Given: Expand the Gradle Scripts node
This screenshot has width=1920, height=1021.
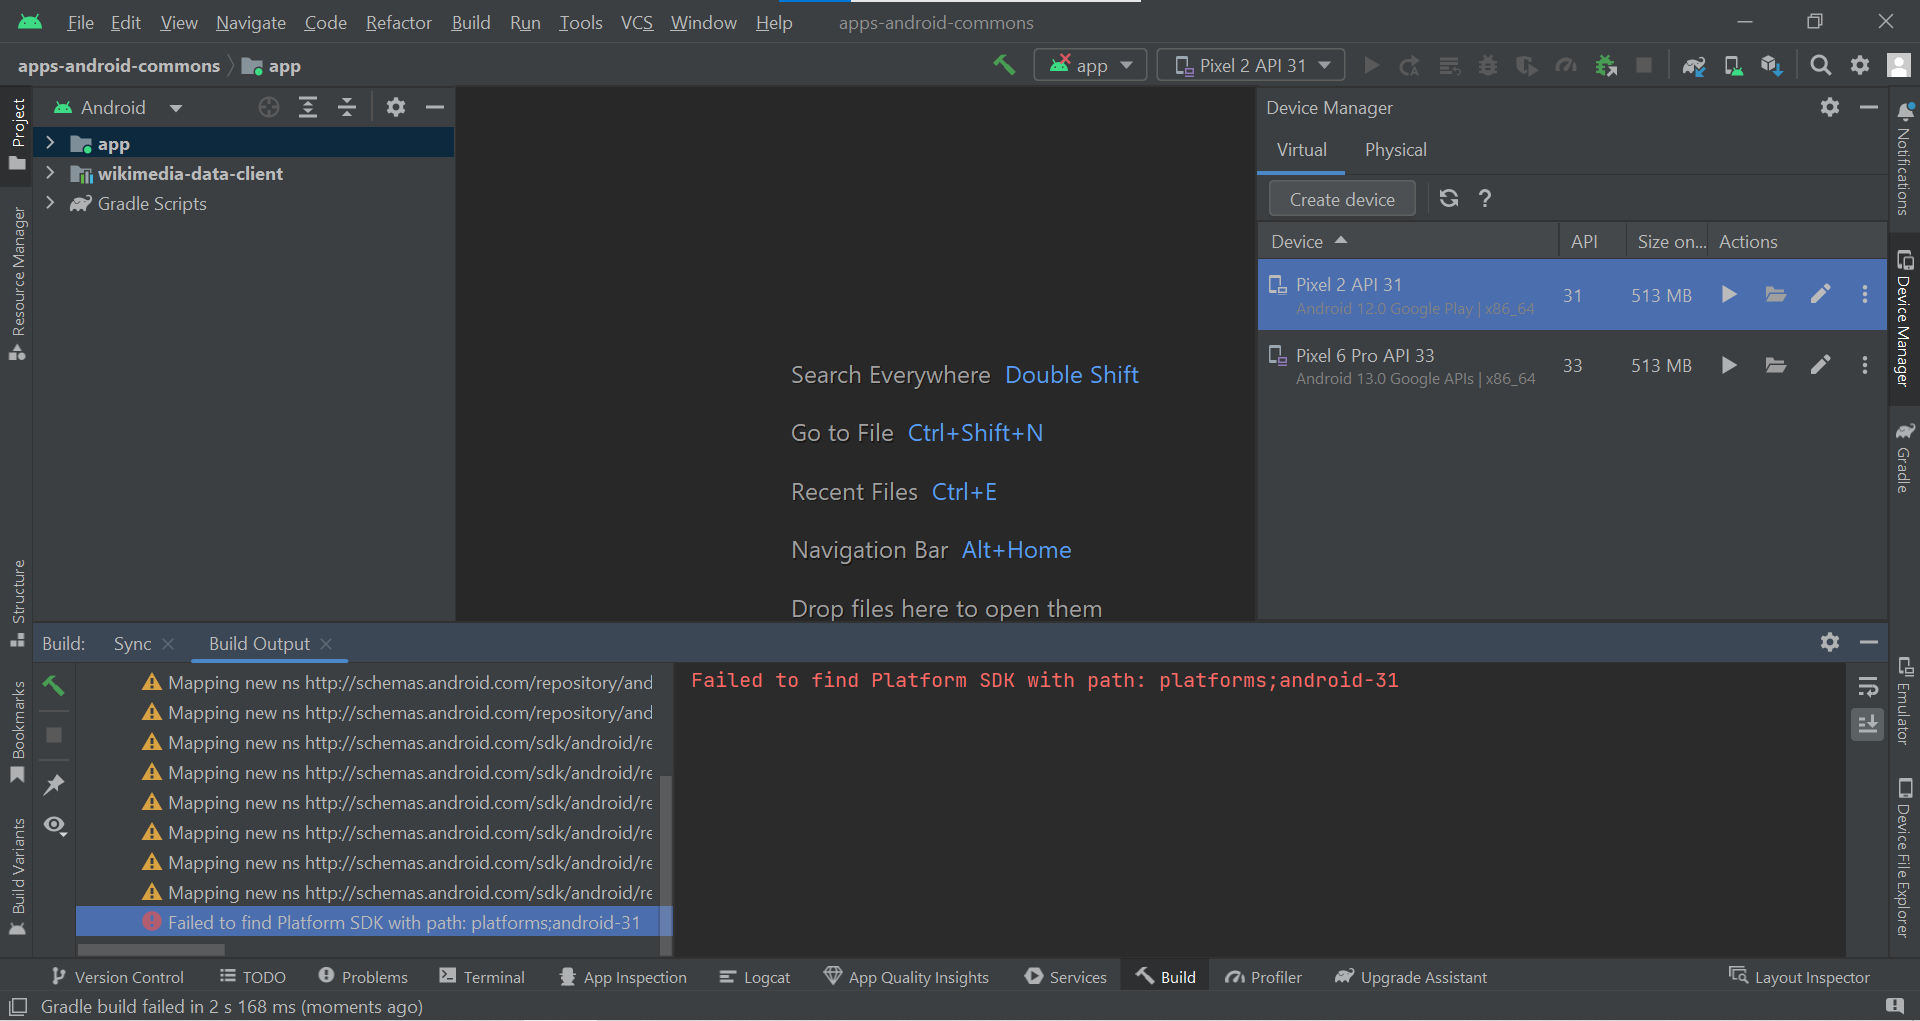Looking at the screenshot, I should click(50, 203).
